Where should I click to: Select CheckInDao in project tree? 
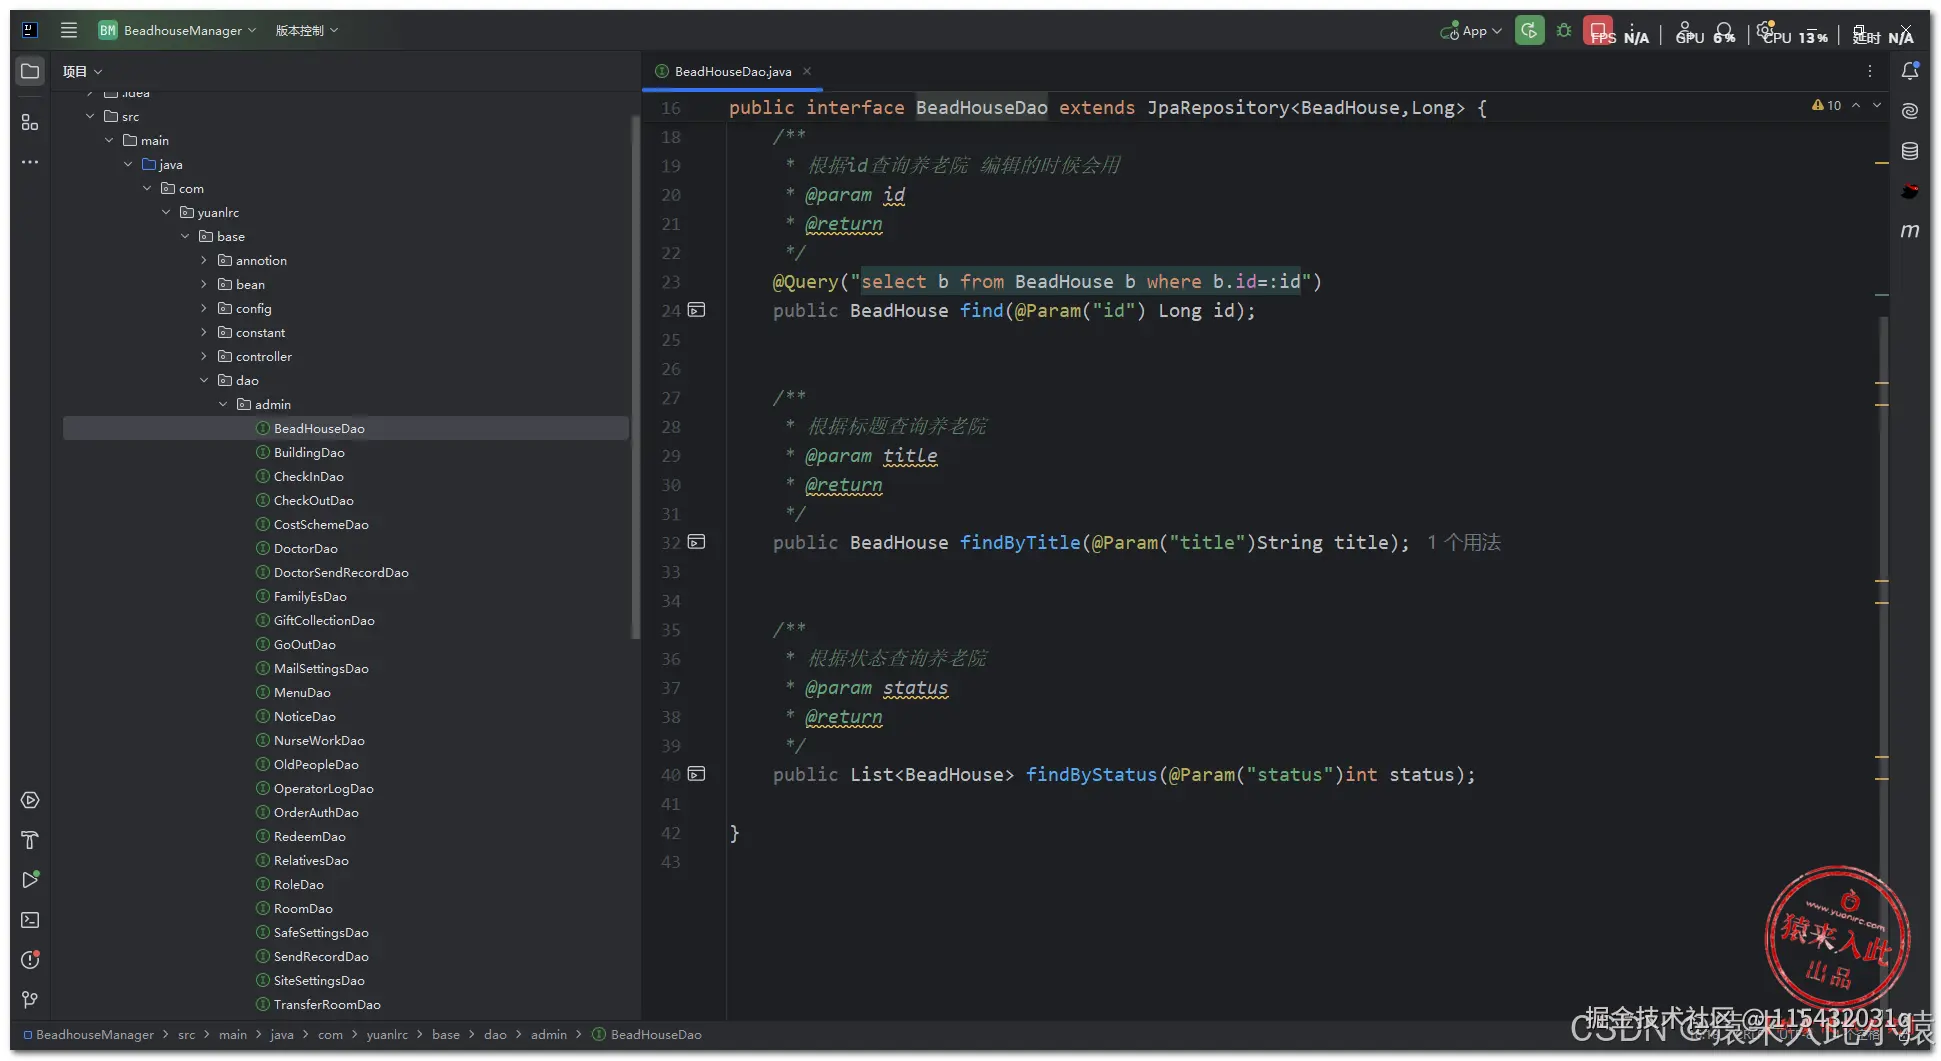tap(309, 476)
